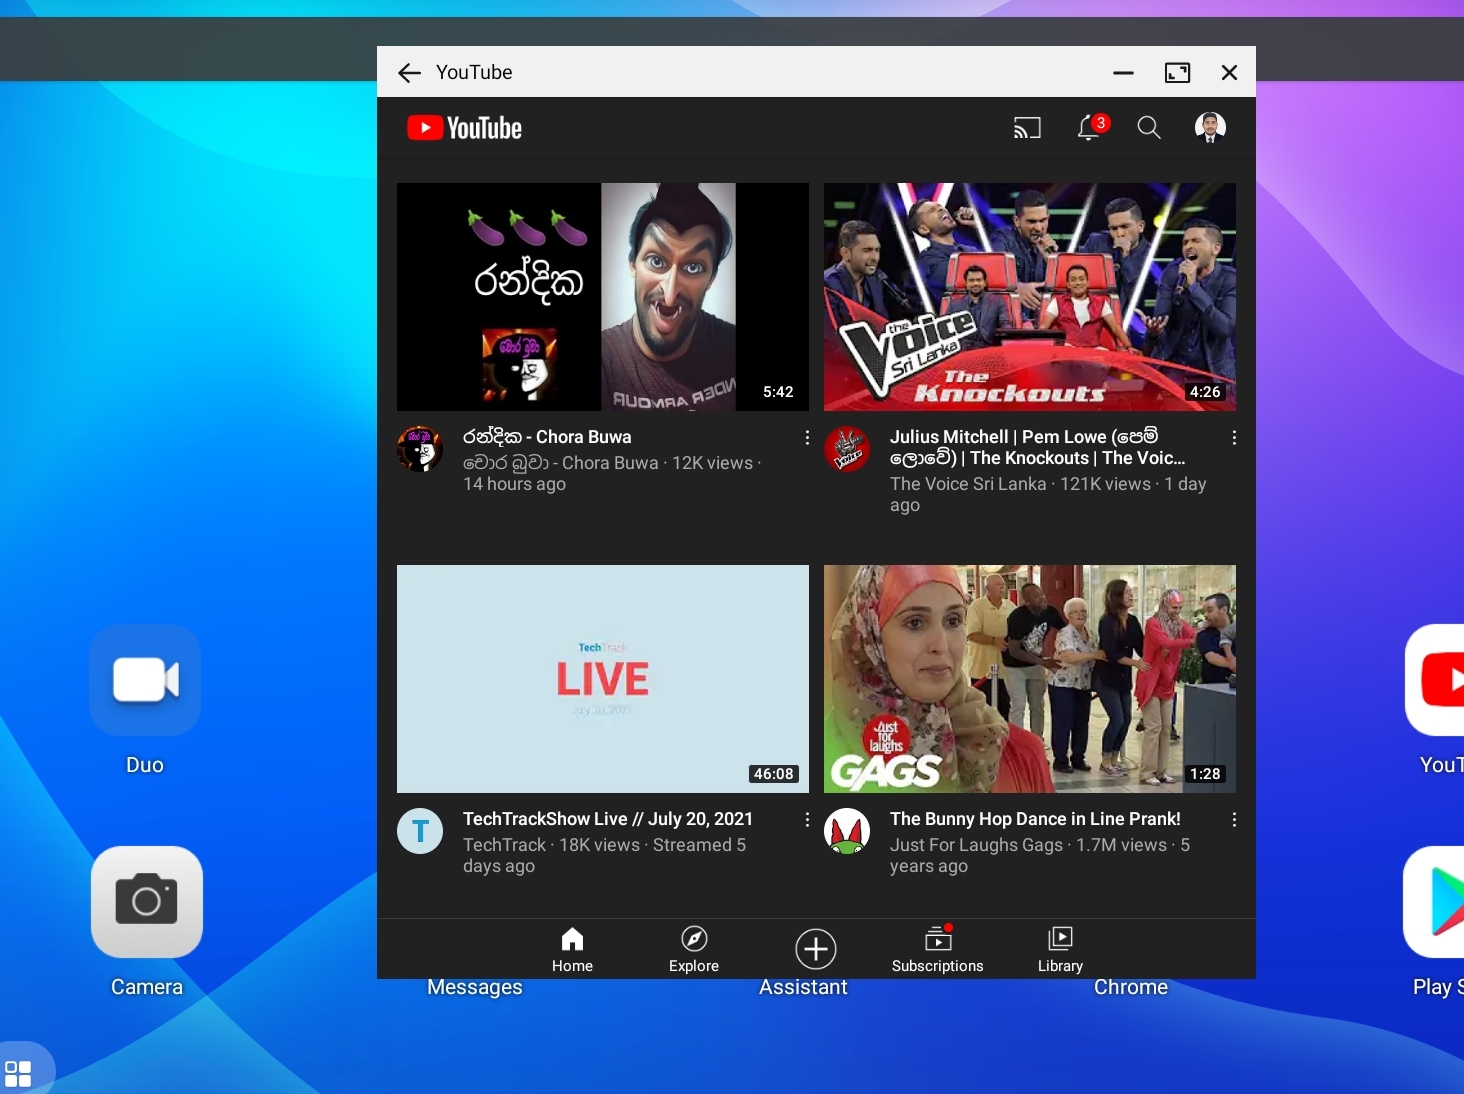Open options menu for Julius Mitchell video
The image size is (1464, 1094).
click(x=1234, y=437)
